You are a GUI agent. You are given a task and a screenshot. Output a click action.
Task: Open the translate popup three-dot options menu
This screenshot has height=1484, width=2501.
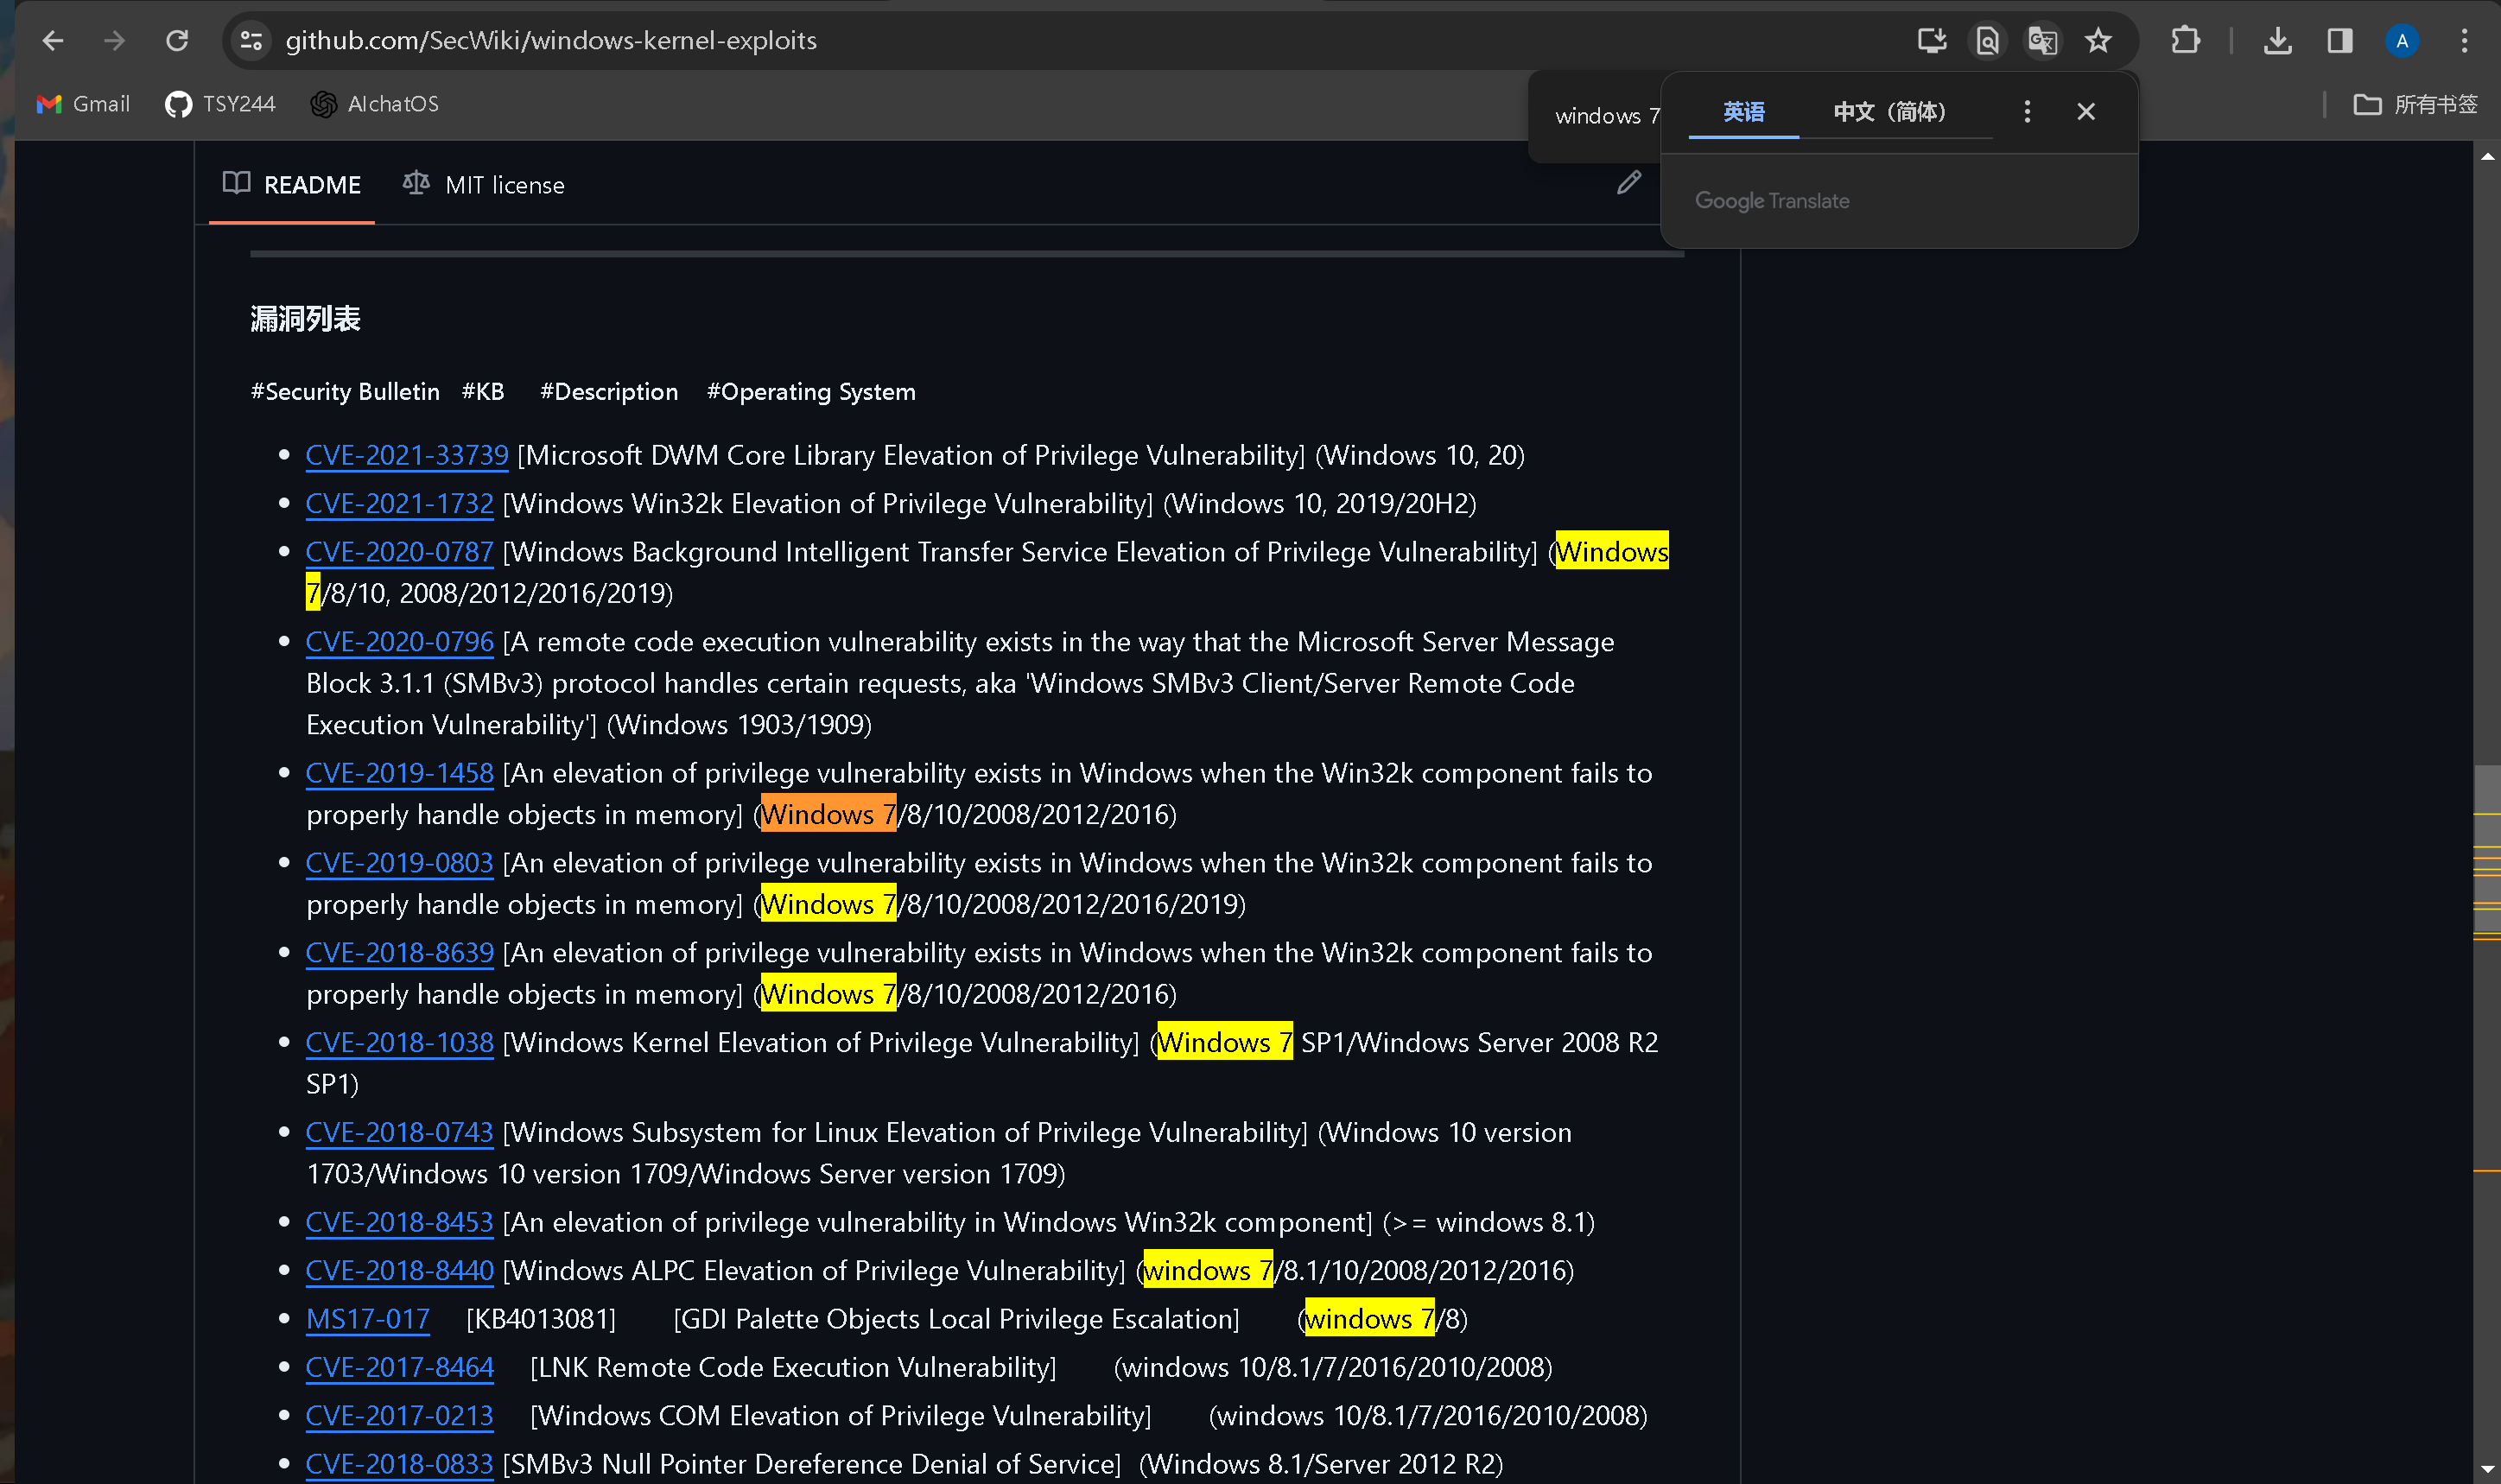click(x=2027, y=111)
